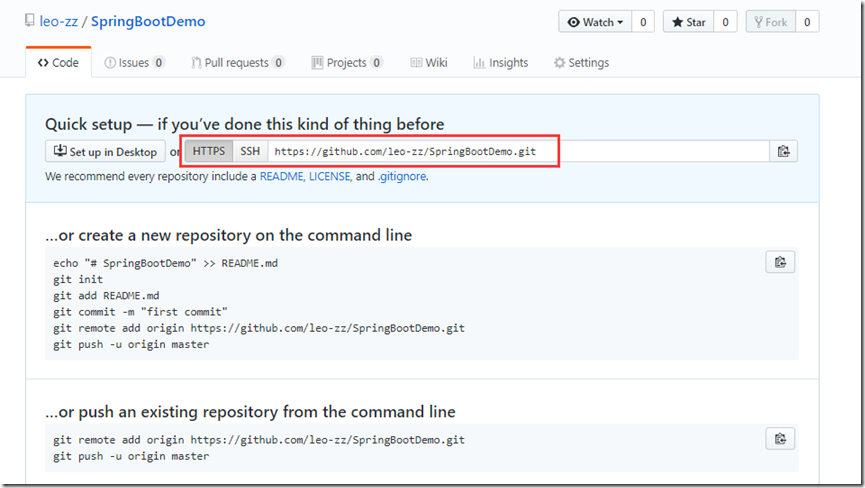865x488 pixels.
Task: Click the Fork button
Action: click(x=768, y=22)
